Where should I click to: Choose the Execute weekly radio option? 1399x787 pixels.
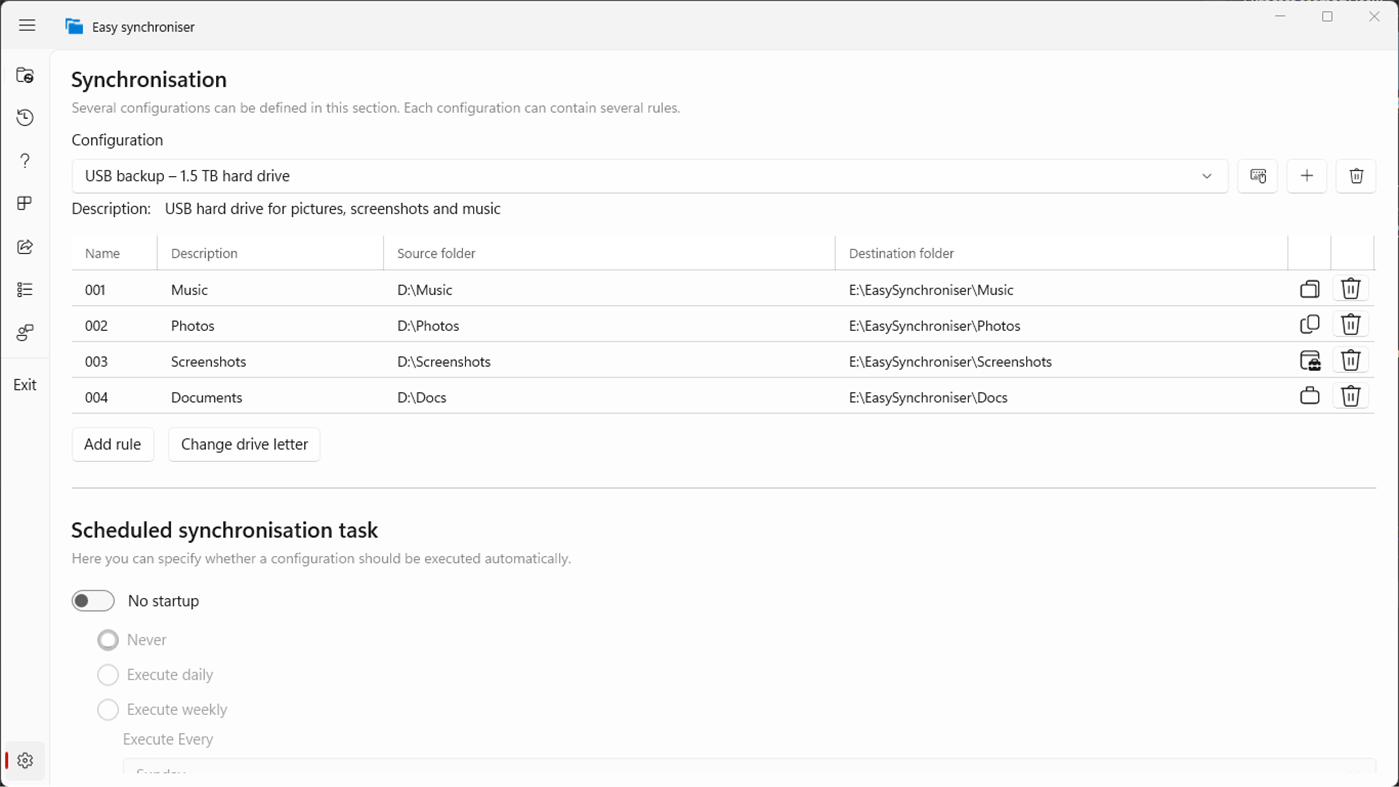pos(108,710)
